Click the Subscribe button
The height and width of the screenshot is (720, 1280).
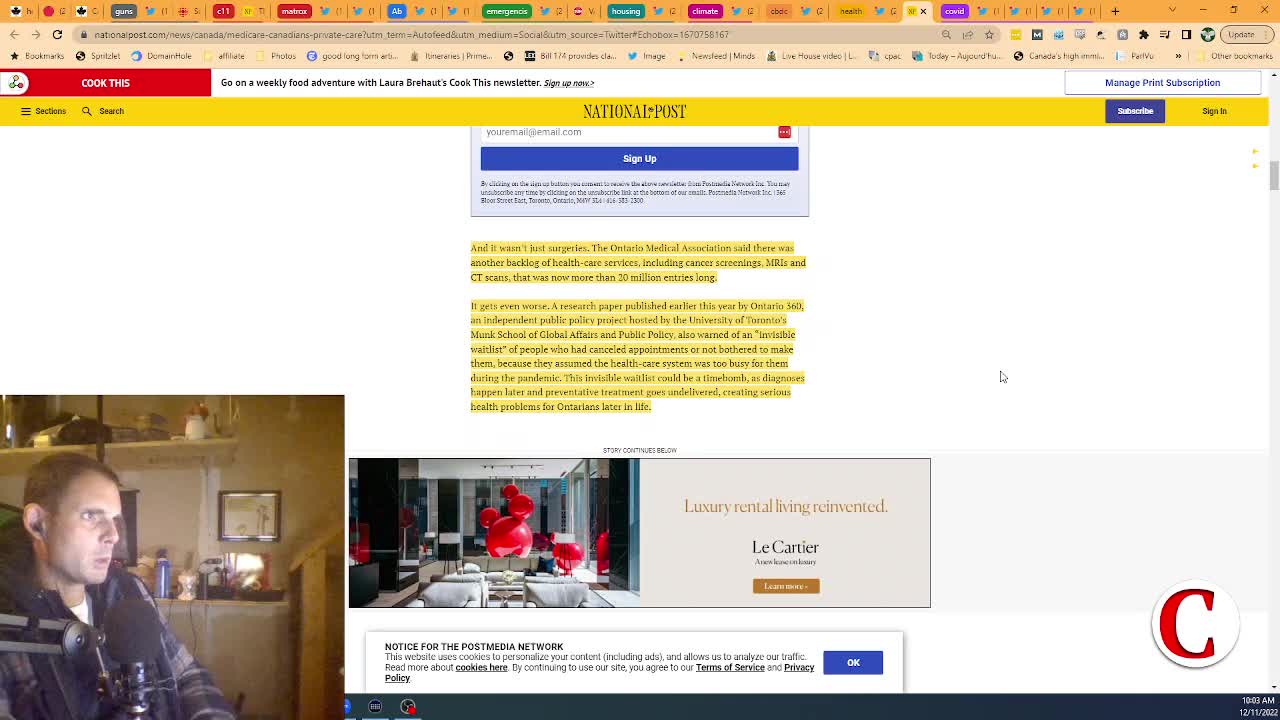tap(1135, 111)
